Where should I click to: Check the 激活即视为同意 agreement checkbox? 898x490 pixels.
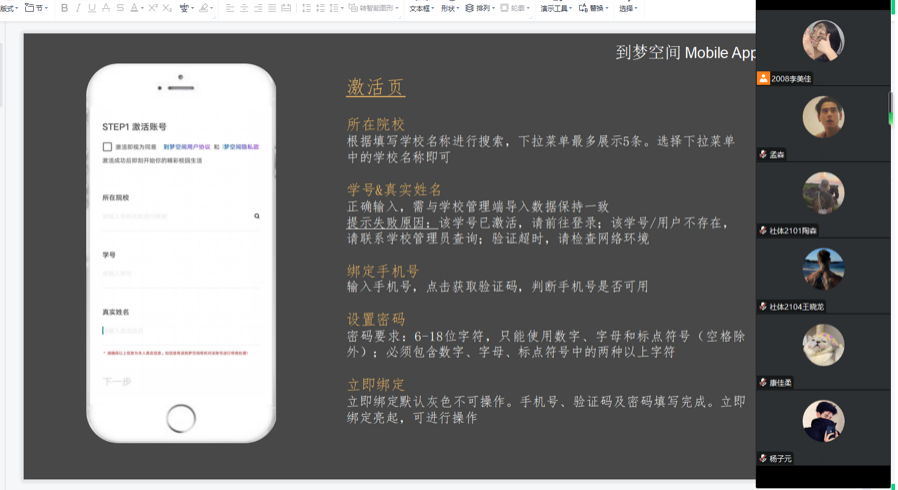(107, 147)
